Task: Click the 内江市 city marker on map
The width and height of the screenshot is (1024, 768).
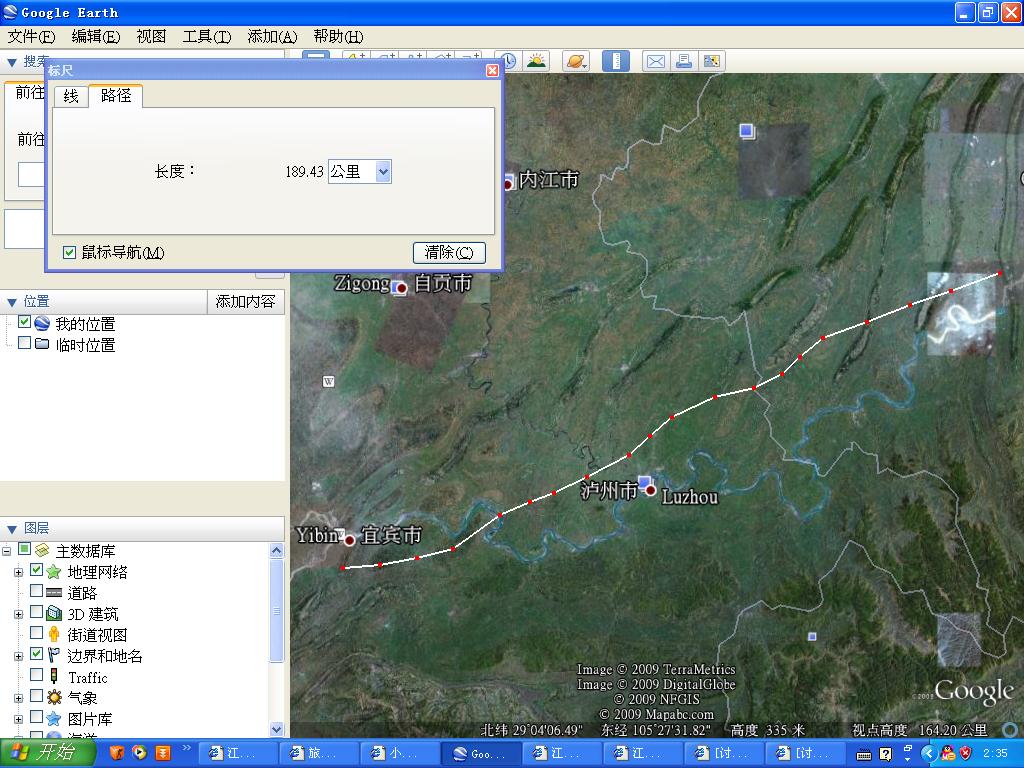Action: tap(507, 185)
